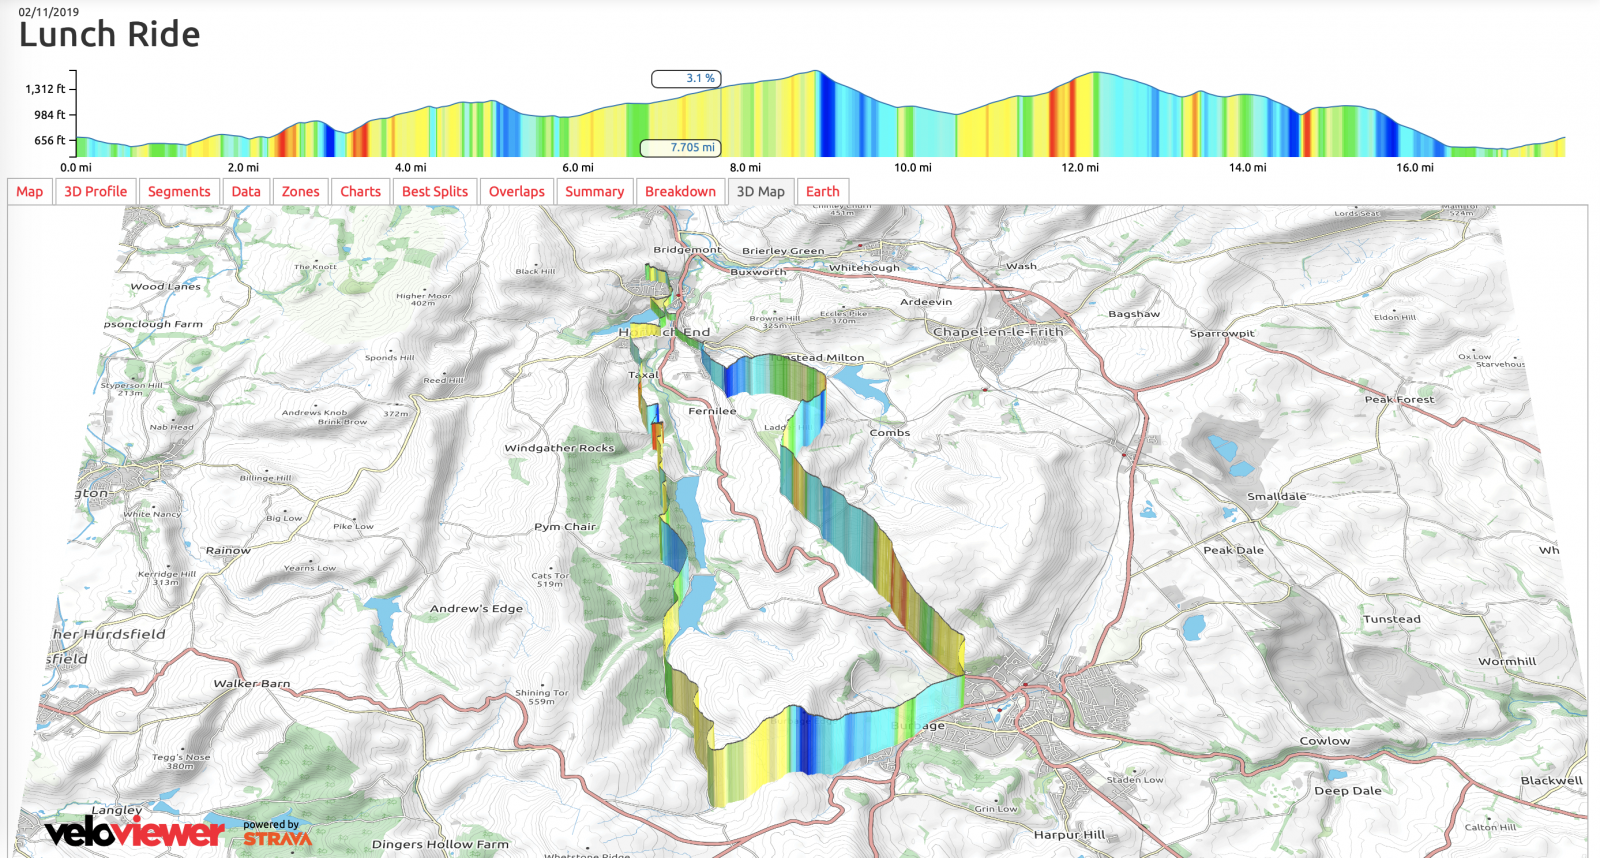Image resolution: width=1600 pixels, height=858 pixels.
Task: Click the Fernilee label on the map
Action: click(712, 411)
